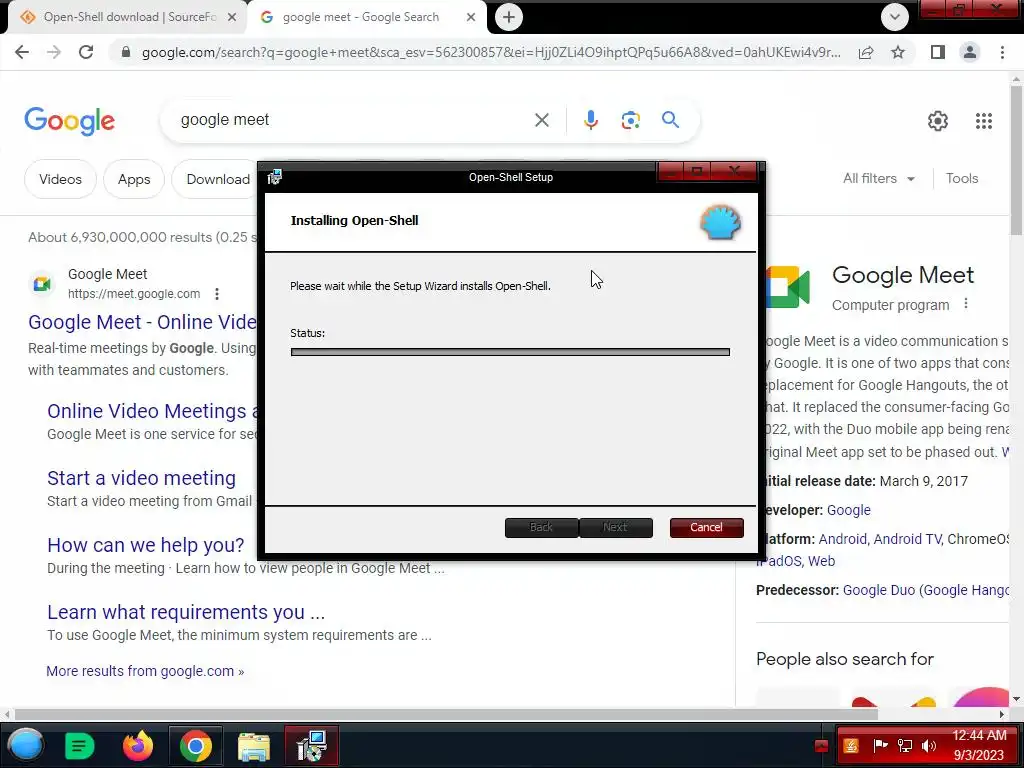
Task: Open the volume tray icon
Action: point(928,746)
